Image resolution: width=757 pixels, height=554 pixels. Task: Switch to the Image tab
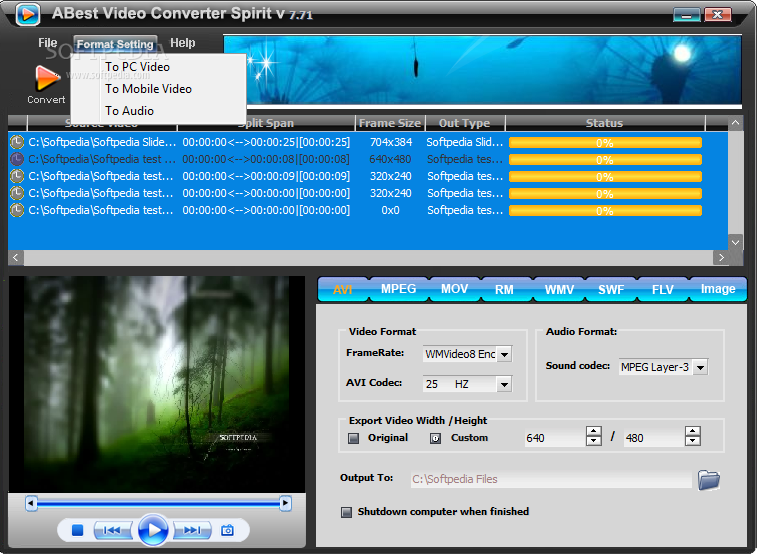click(x=718, y=289)
